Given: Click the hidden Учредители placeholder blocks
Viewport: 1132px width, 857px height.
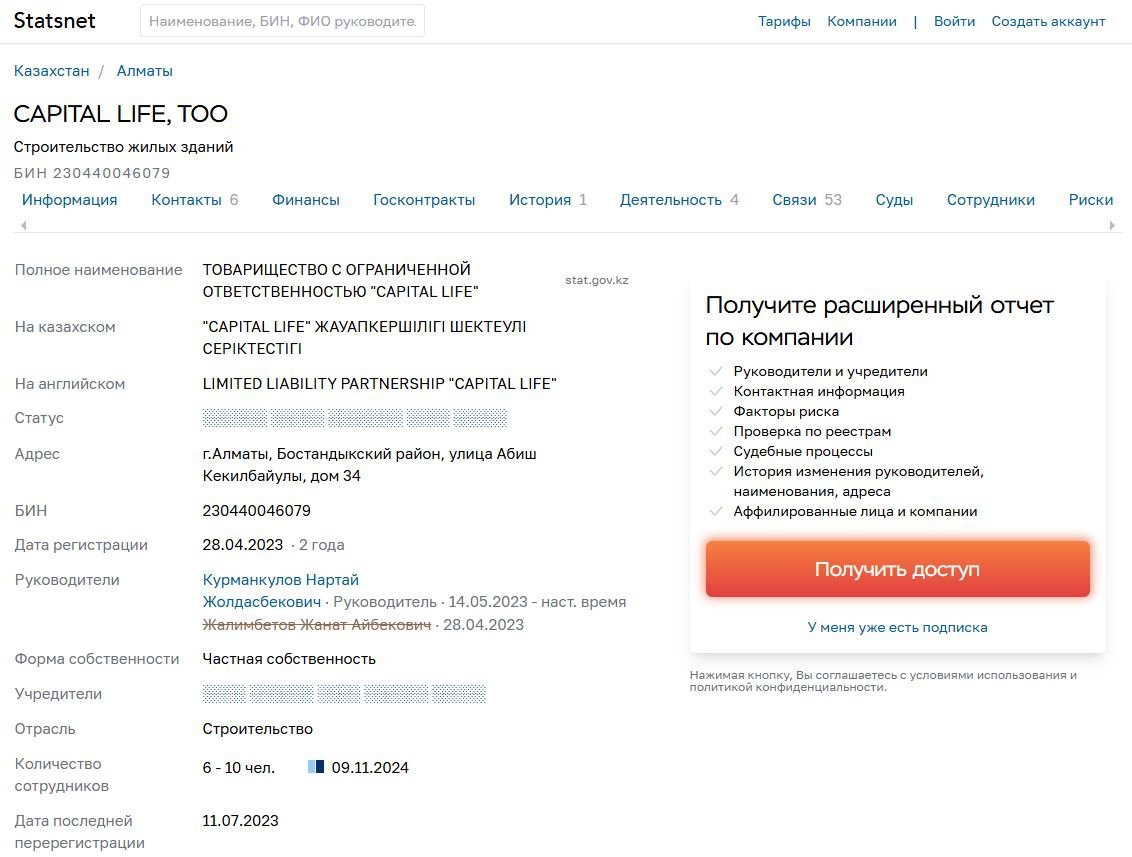Looking at the screenshot, I should tap(344, 694).
